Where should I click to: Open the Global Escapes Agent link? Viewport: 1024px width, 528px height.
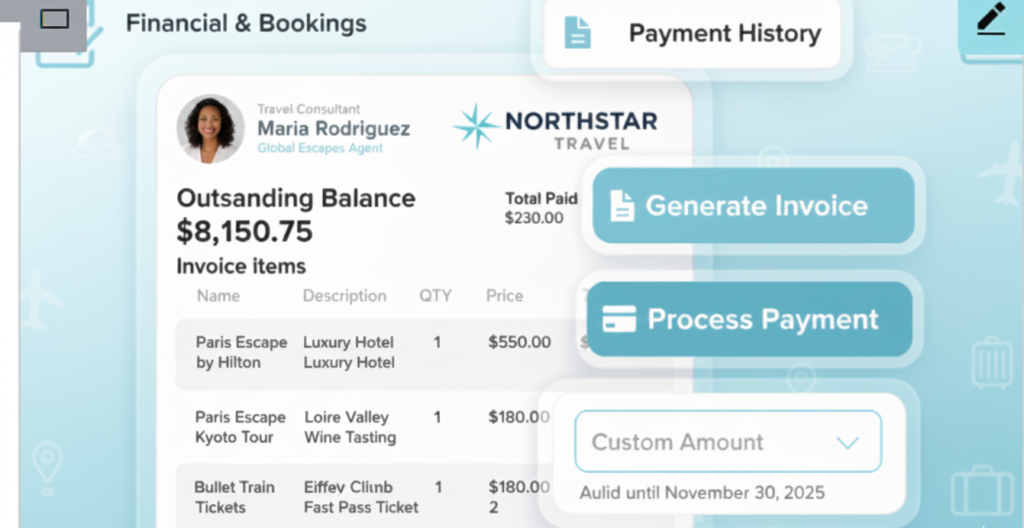click(320, 148)
